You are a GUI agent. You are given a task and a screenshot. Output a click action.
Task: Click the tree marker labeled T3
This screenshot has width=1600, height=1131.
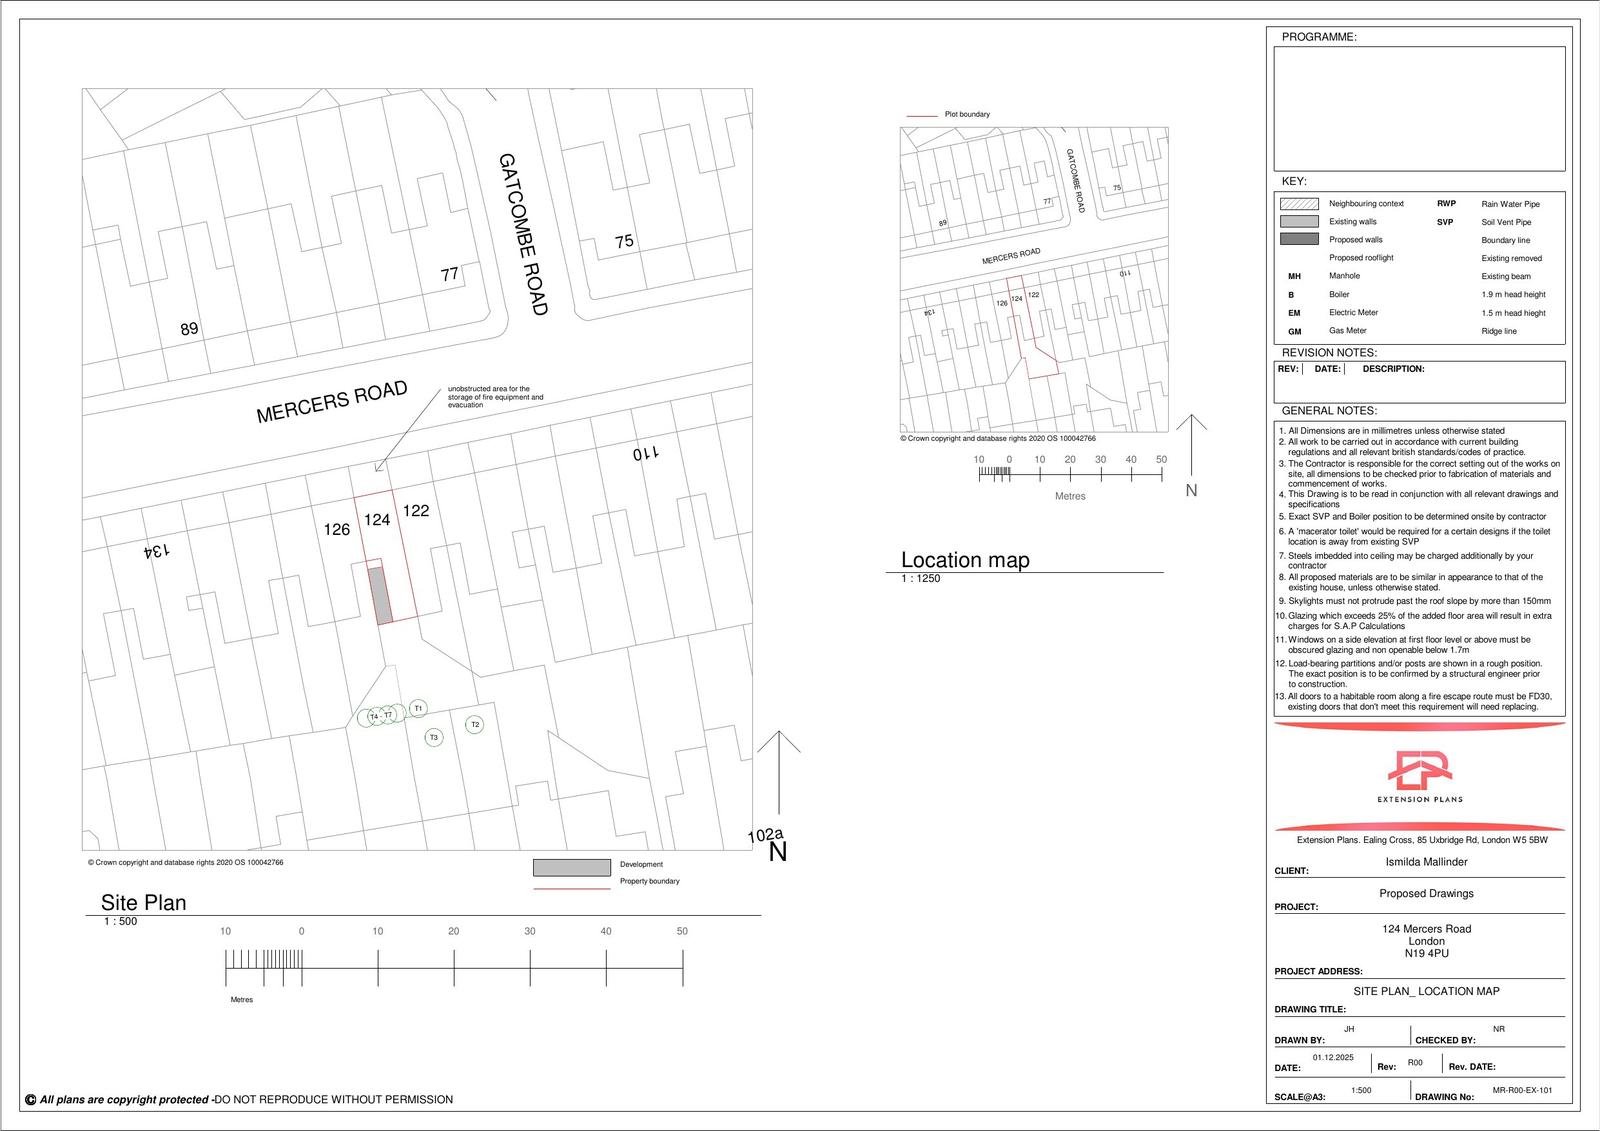tap(433, 737)
